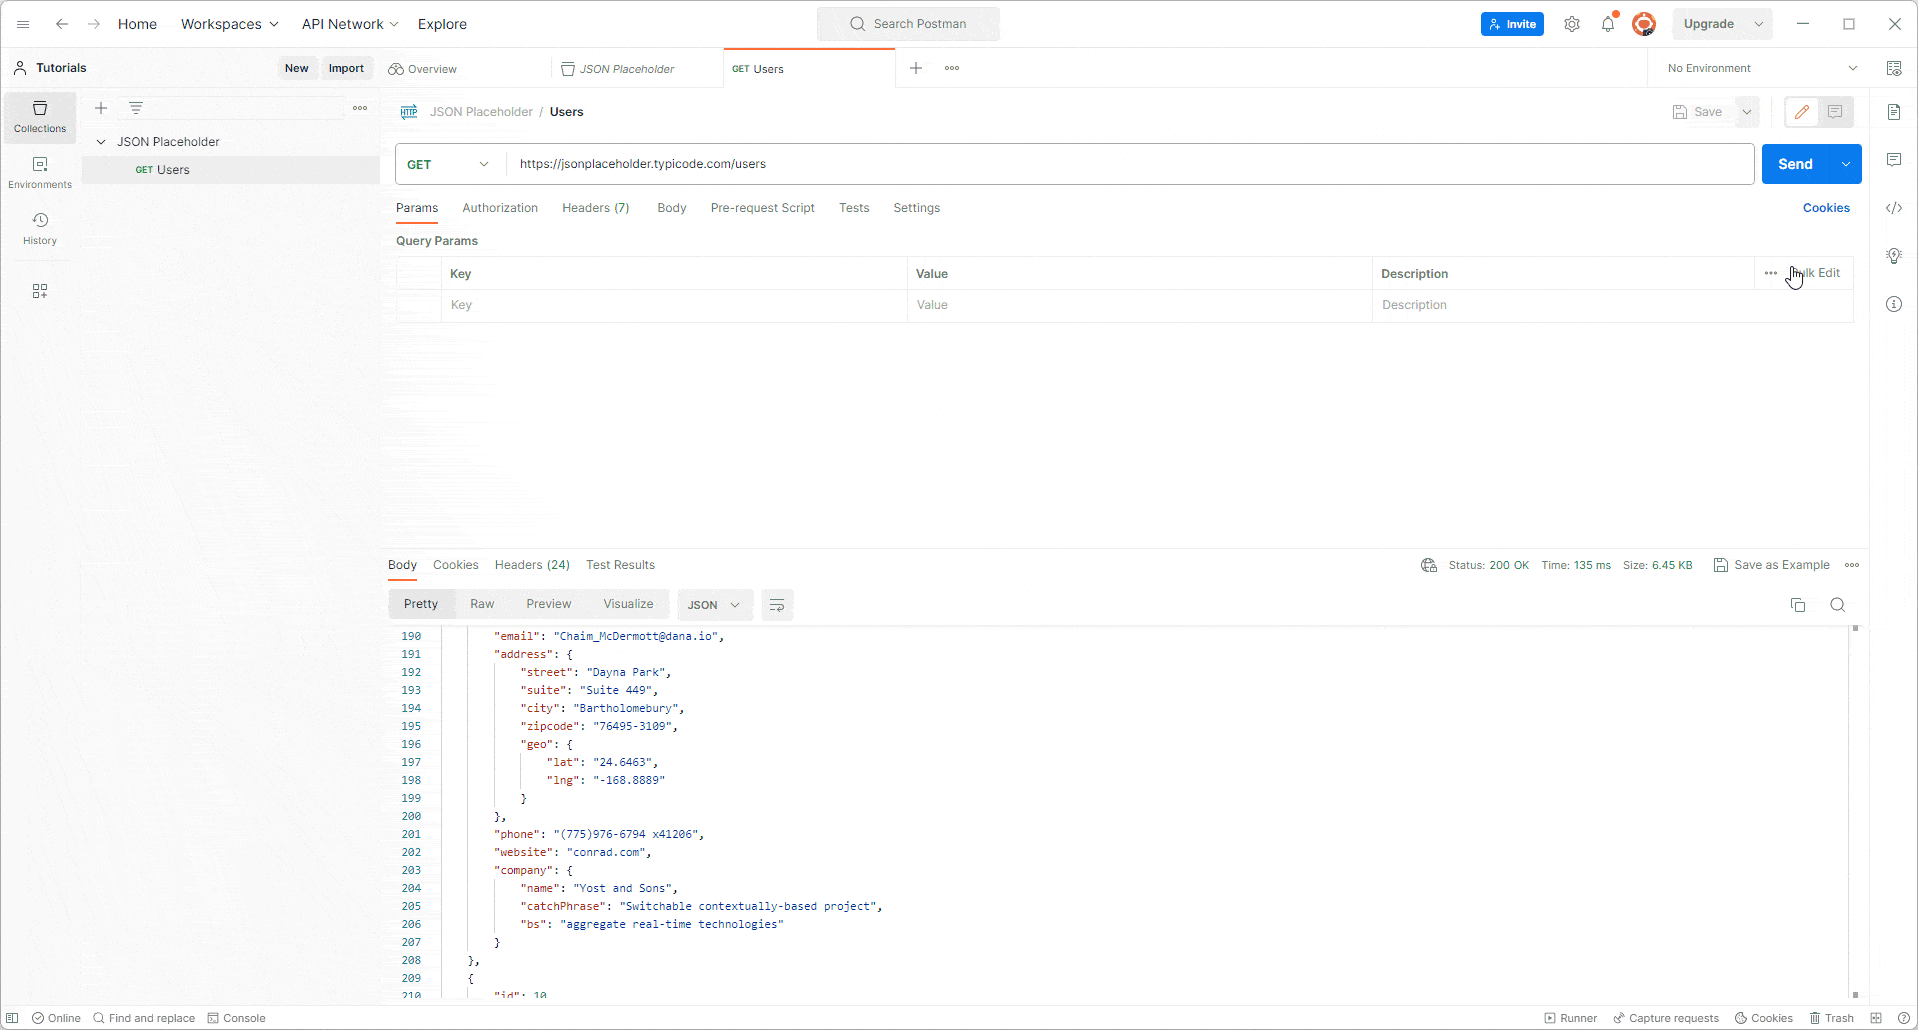Select the Raw response view
The image size is (1918, 1030).
[x=482, y=604]
